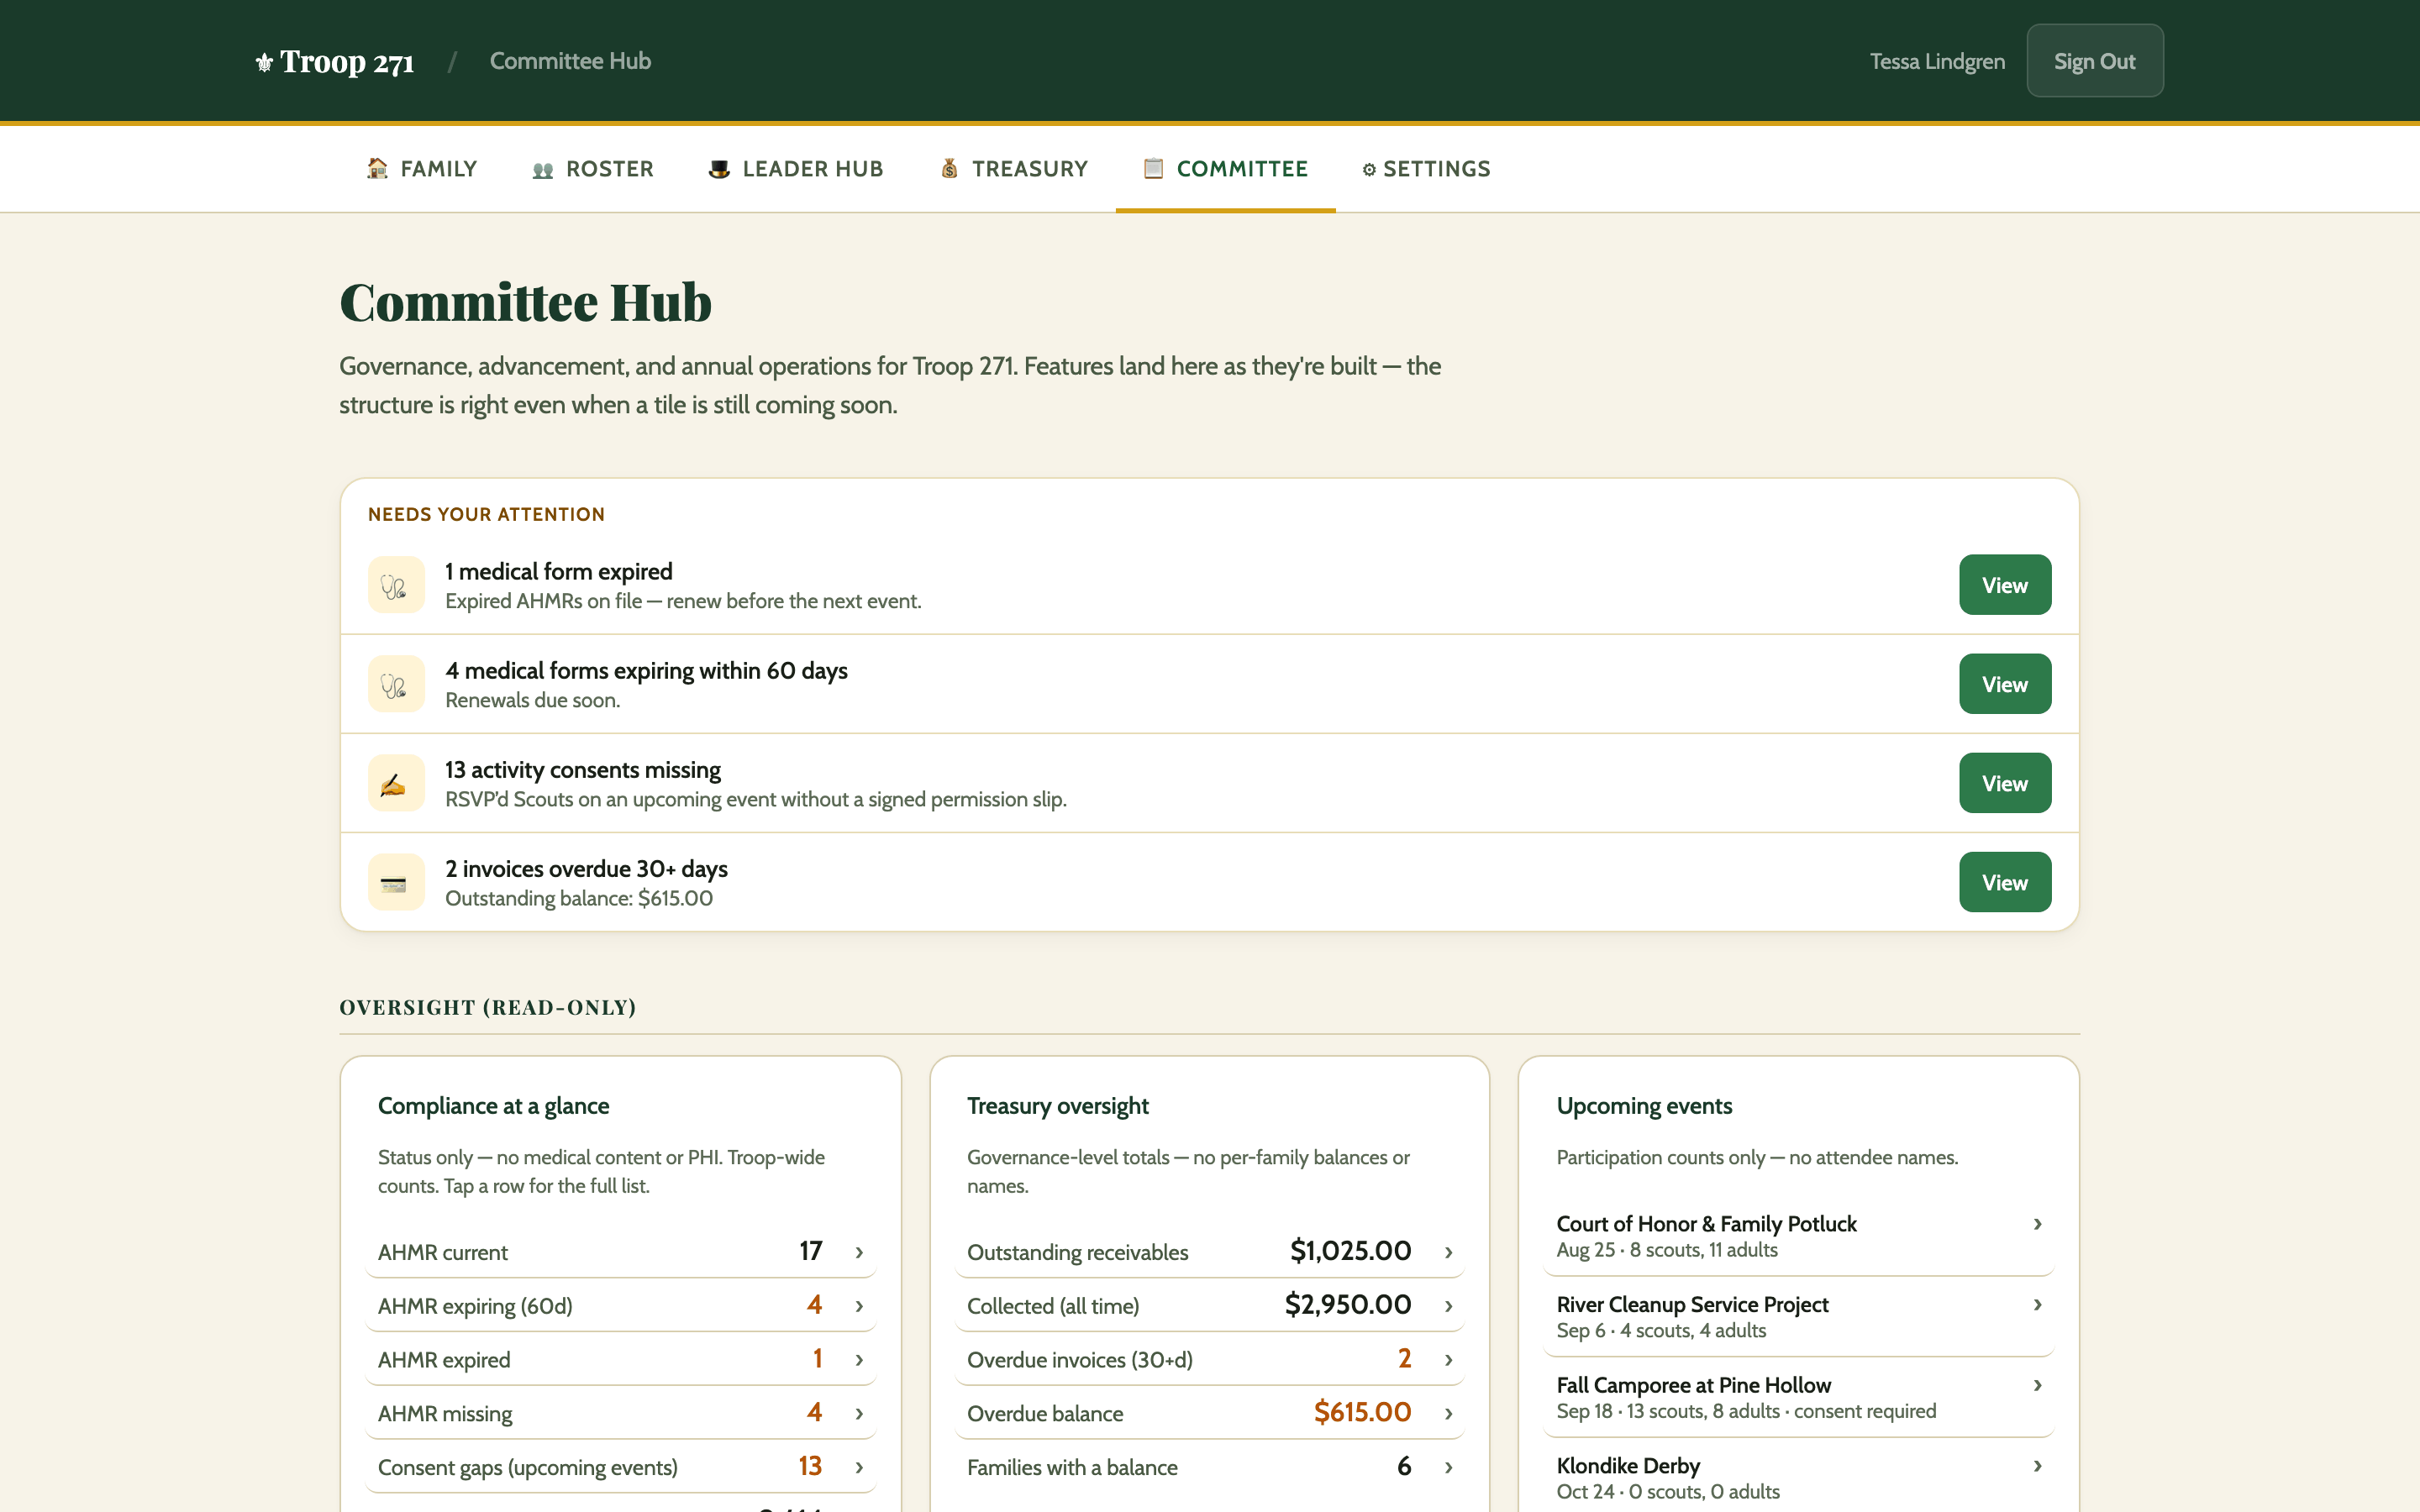Open the Family tab

[x=422, y=169]
